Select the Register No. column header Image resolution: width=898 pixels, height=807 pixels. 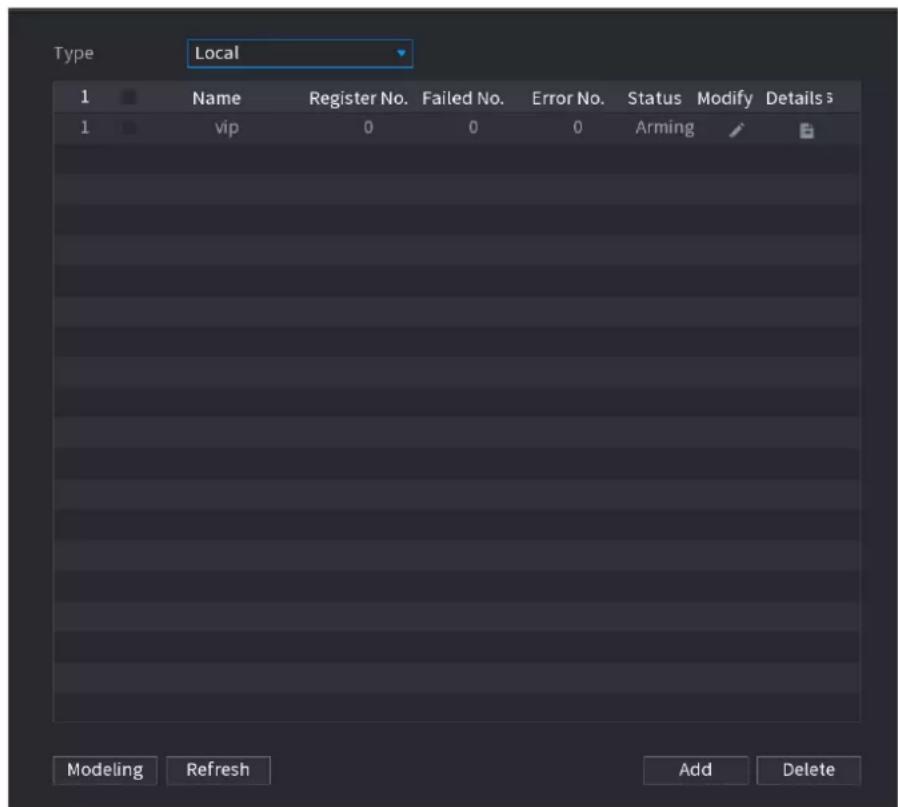click(359, 98)
